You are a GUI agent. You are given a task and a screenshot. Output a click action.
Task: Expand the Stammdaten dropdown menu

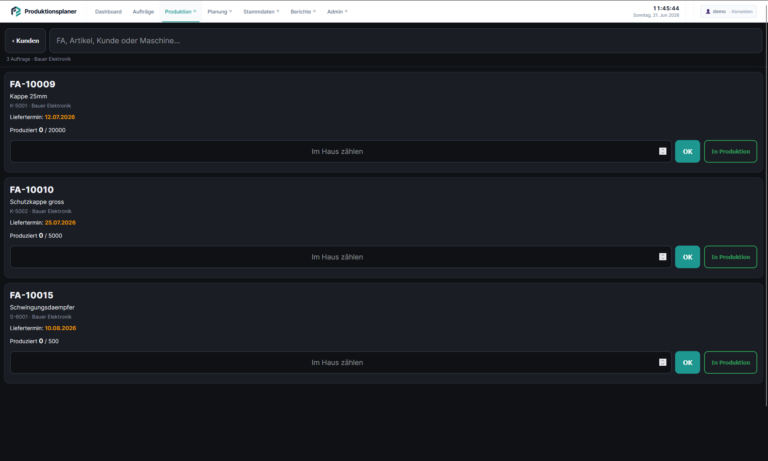pyautogui.click(x=261, y=12)
